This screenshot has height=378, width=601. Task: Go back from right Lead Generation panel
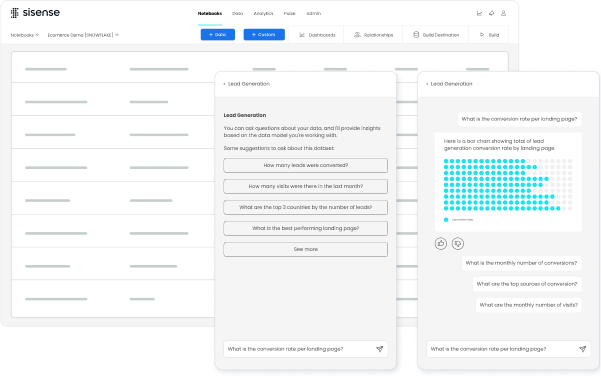[x=427, y=84]
